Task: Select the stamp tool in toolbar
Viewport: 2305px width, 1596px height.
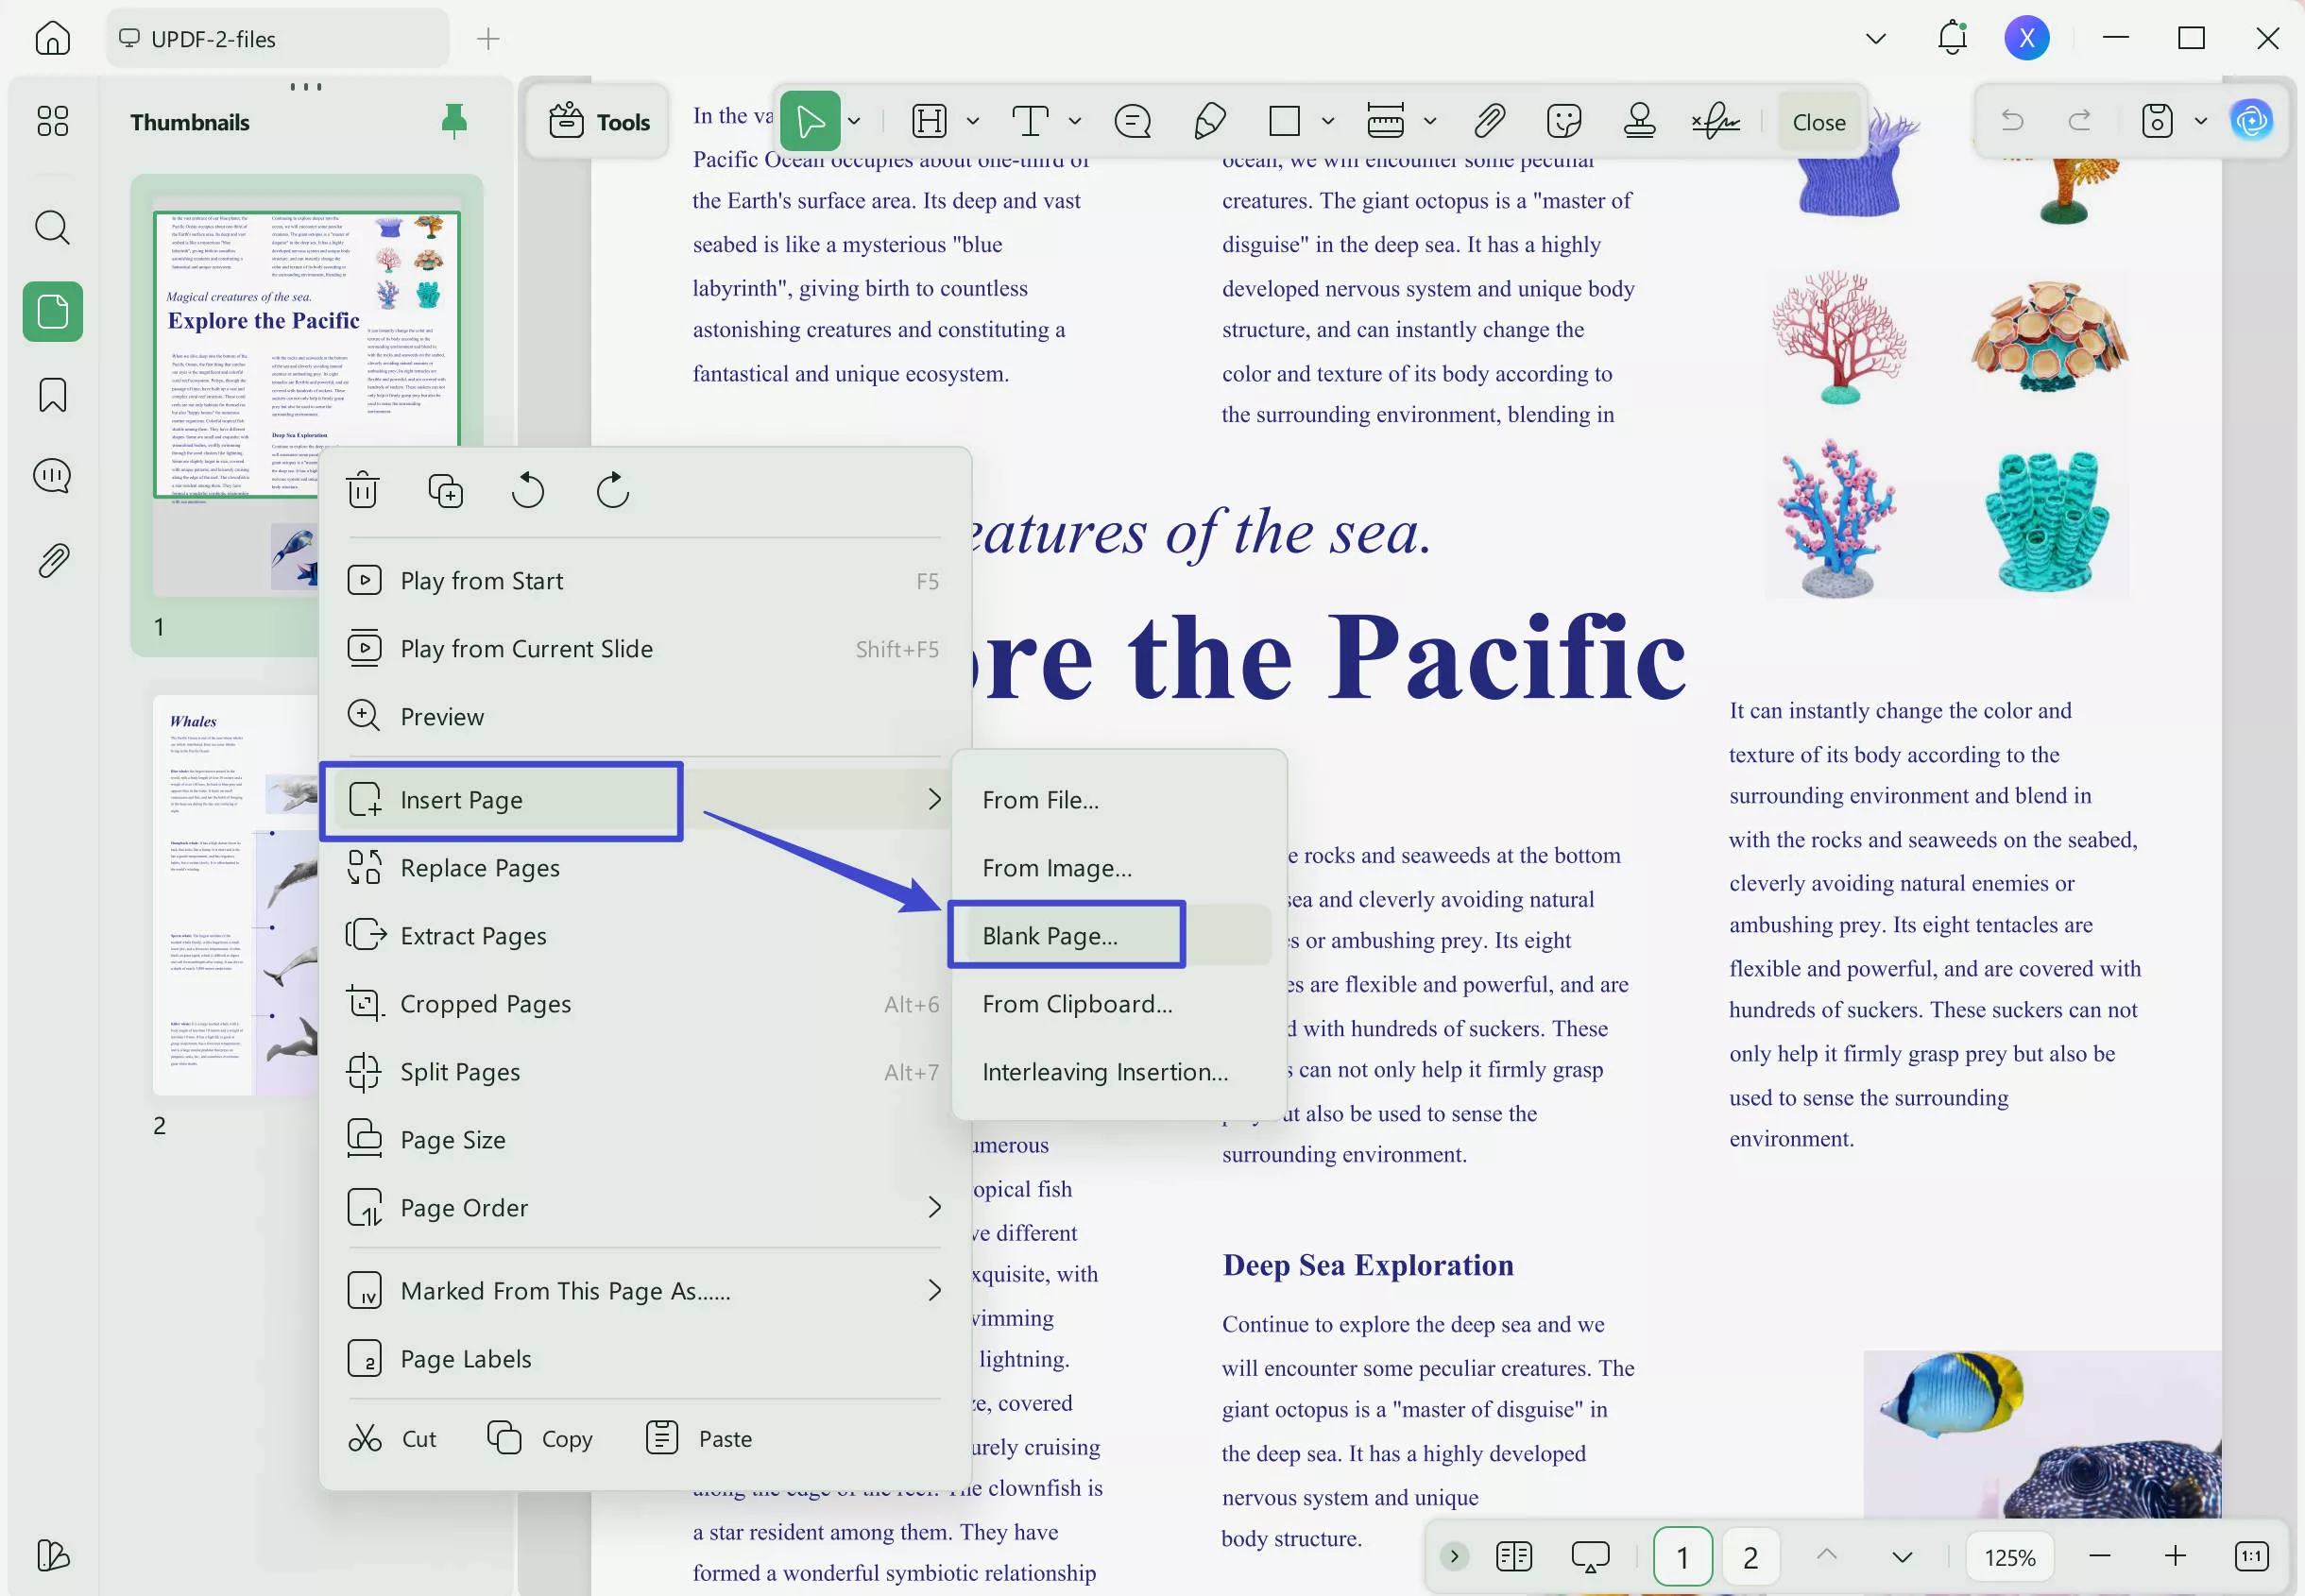Action: click(1639, 121)
